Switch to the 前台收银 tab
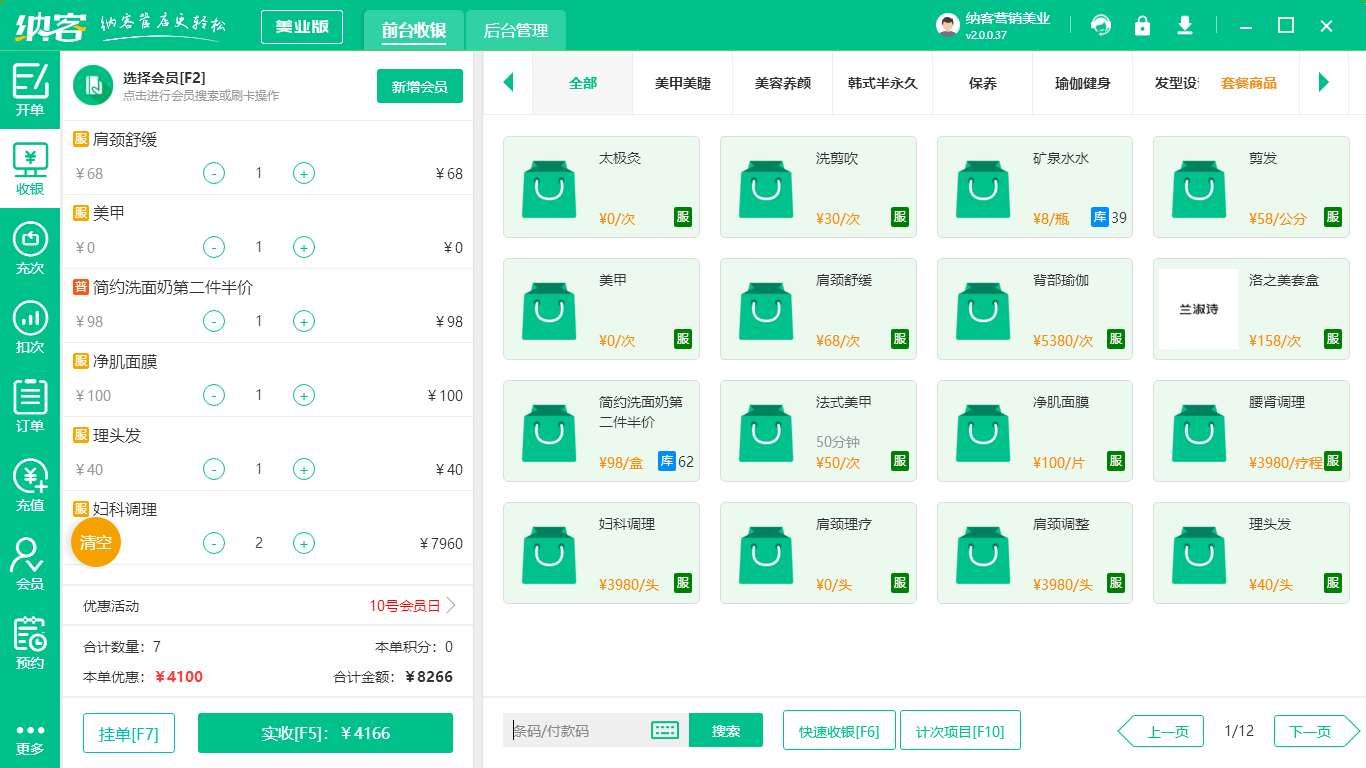The height and width of the screenshot is (768, 1366). pyautogui.click(x=414, y=30)
